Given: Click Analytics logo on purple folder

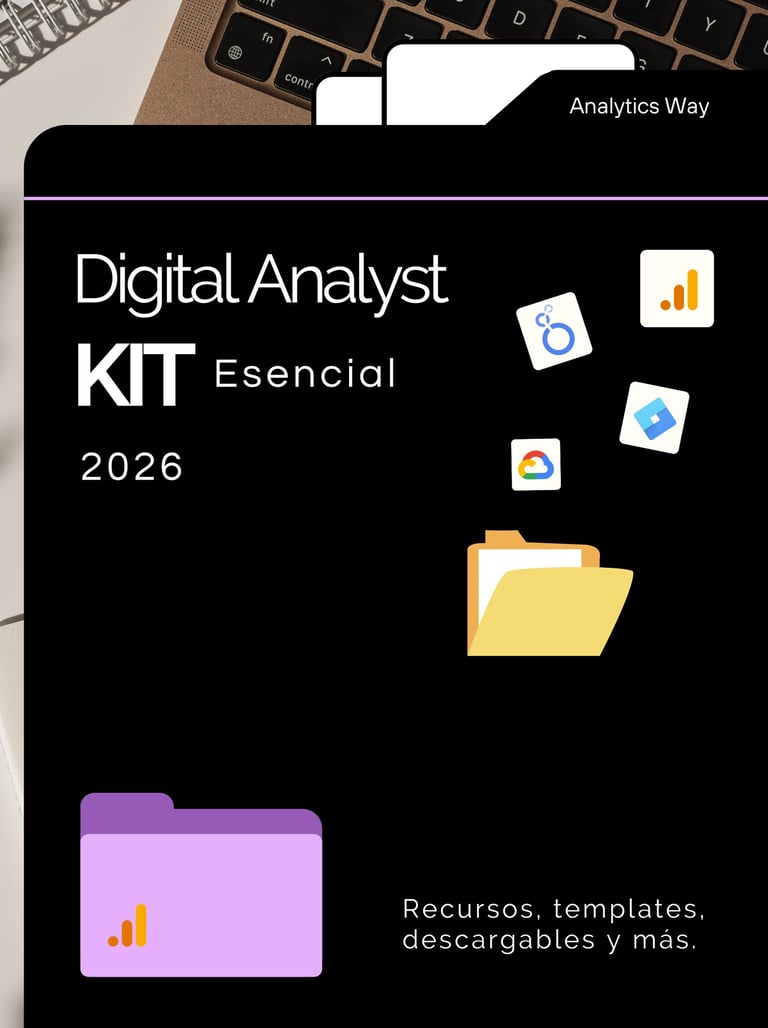Looking at the screenshot, I should click(x=128, y=926).
